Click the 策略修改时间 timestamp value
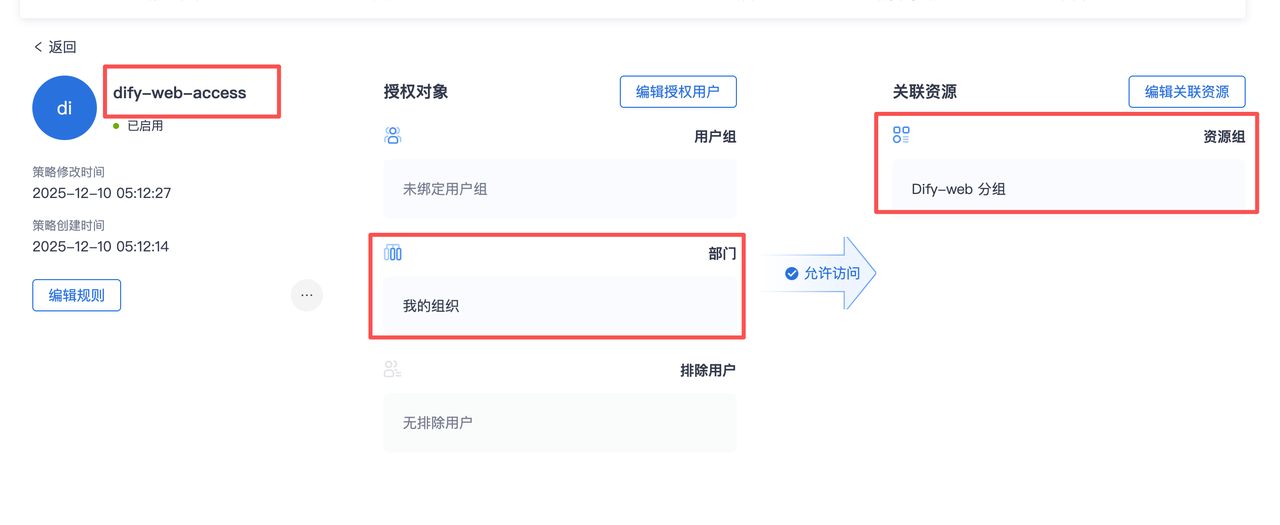The image size is (1280, 525). click(101, 193)
